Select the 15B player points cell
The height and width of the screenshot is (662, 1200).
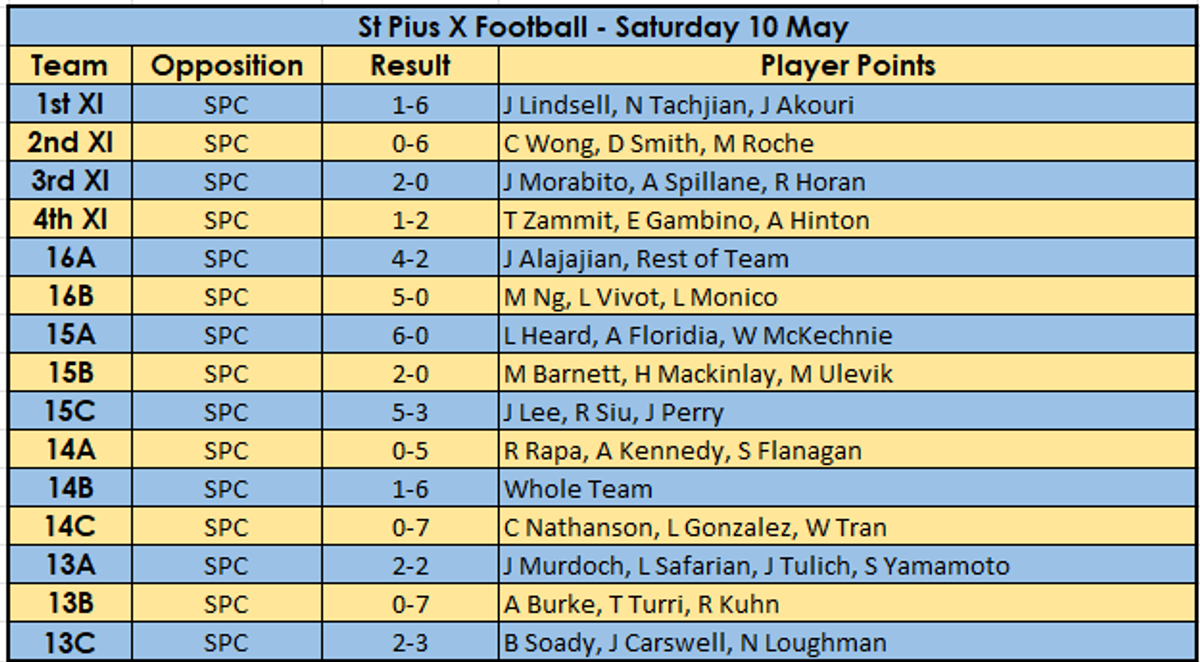coord(848,374)
